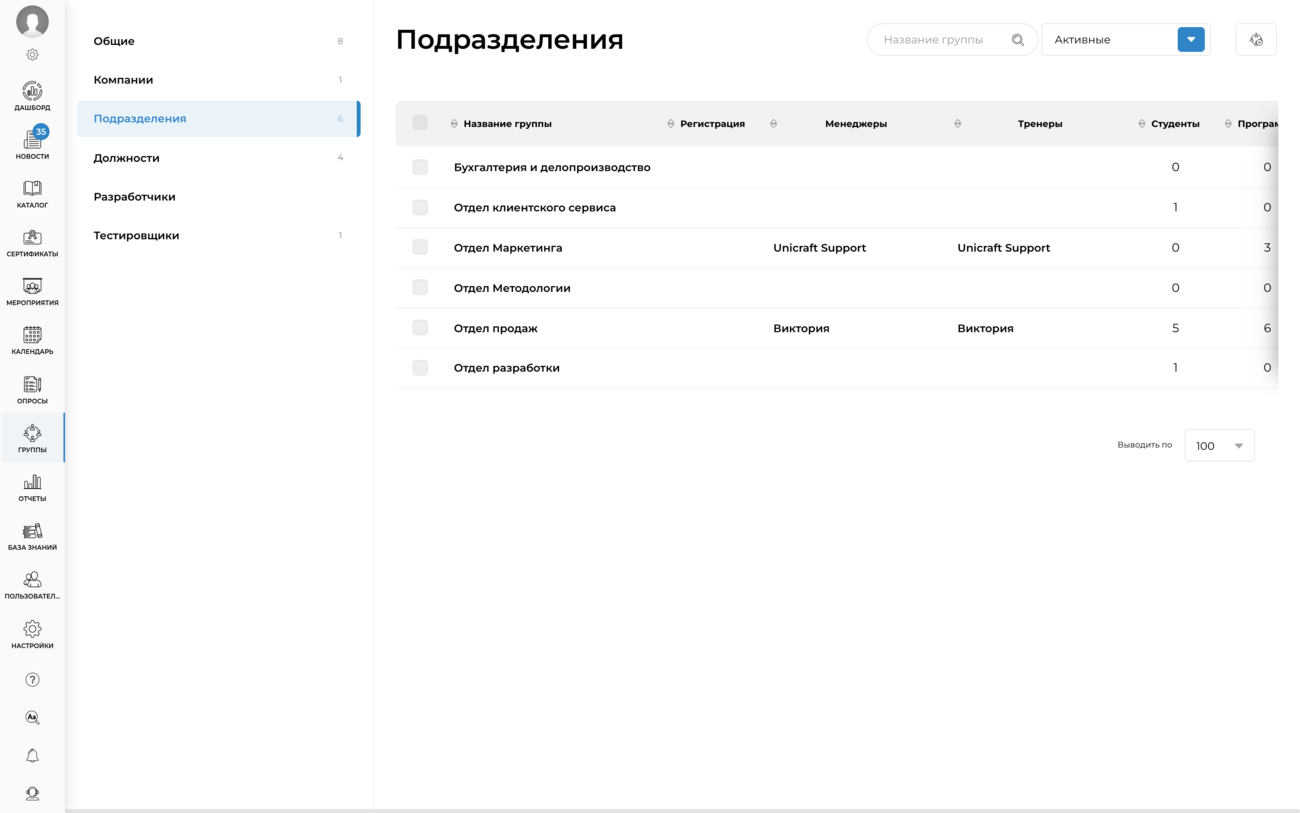The height and width of the screenshot is (813, 1300).
Task: Click the help question mark icon
Action: (x=32, y=680)
